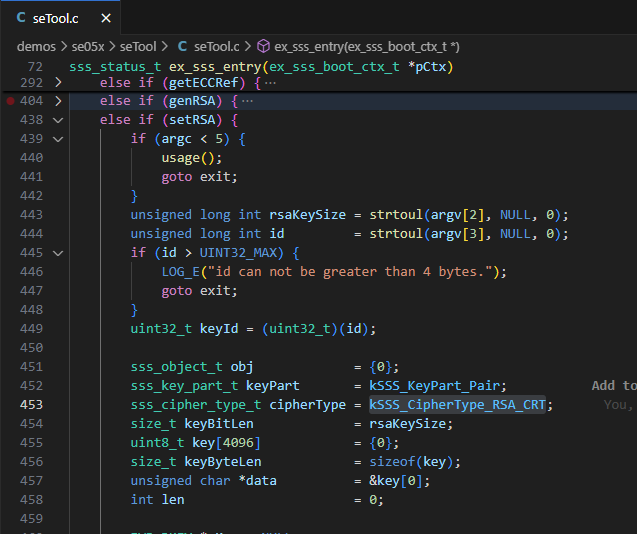Click the int len declaration on line 458
The width and height of the screenshot is (637, 534).
coord(158,499)
